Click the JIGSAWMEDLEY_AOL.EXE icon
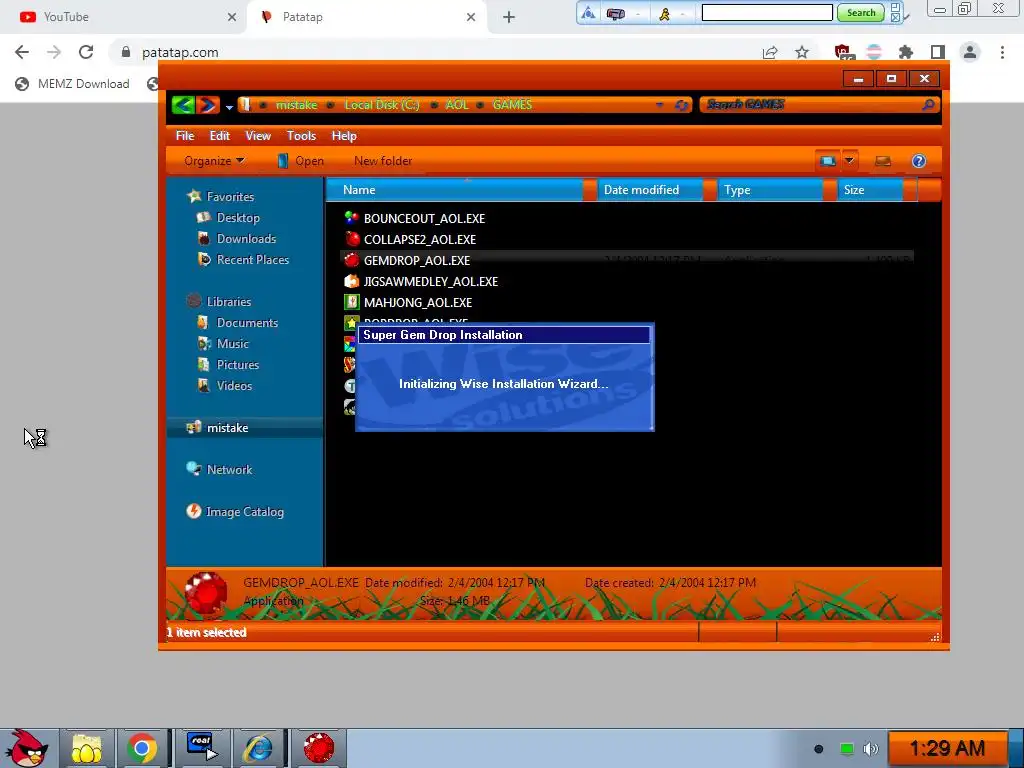 351,281
